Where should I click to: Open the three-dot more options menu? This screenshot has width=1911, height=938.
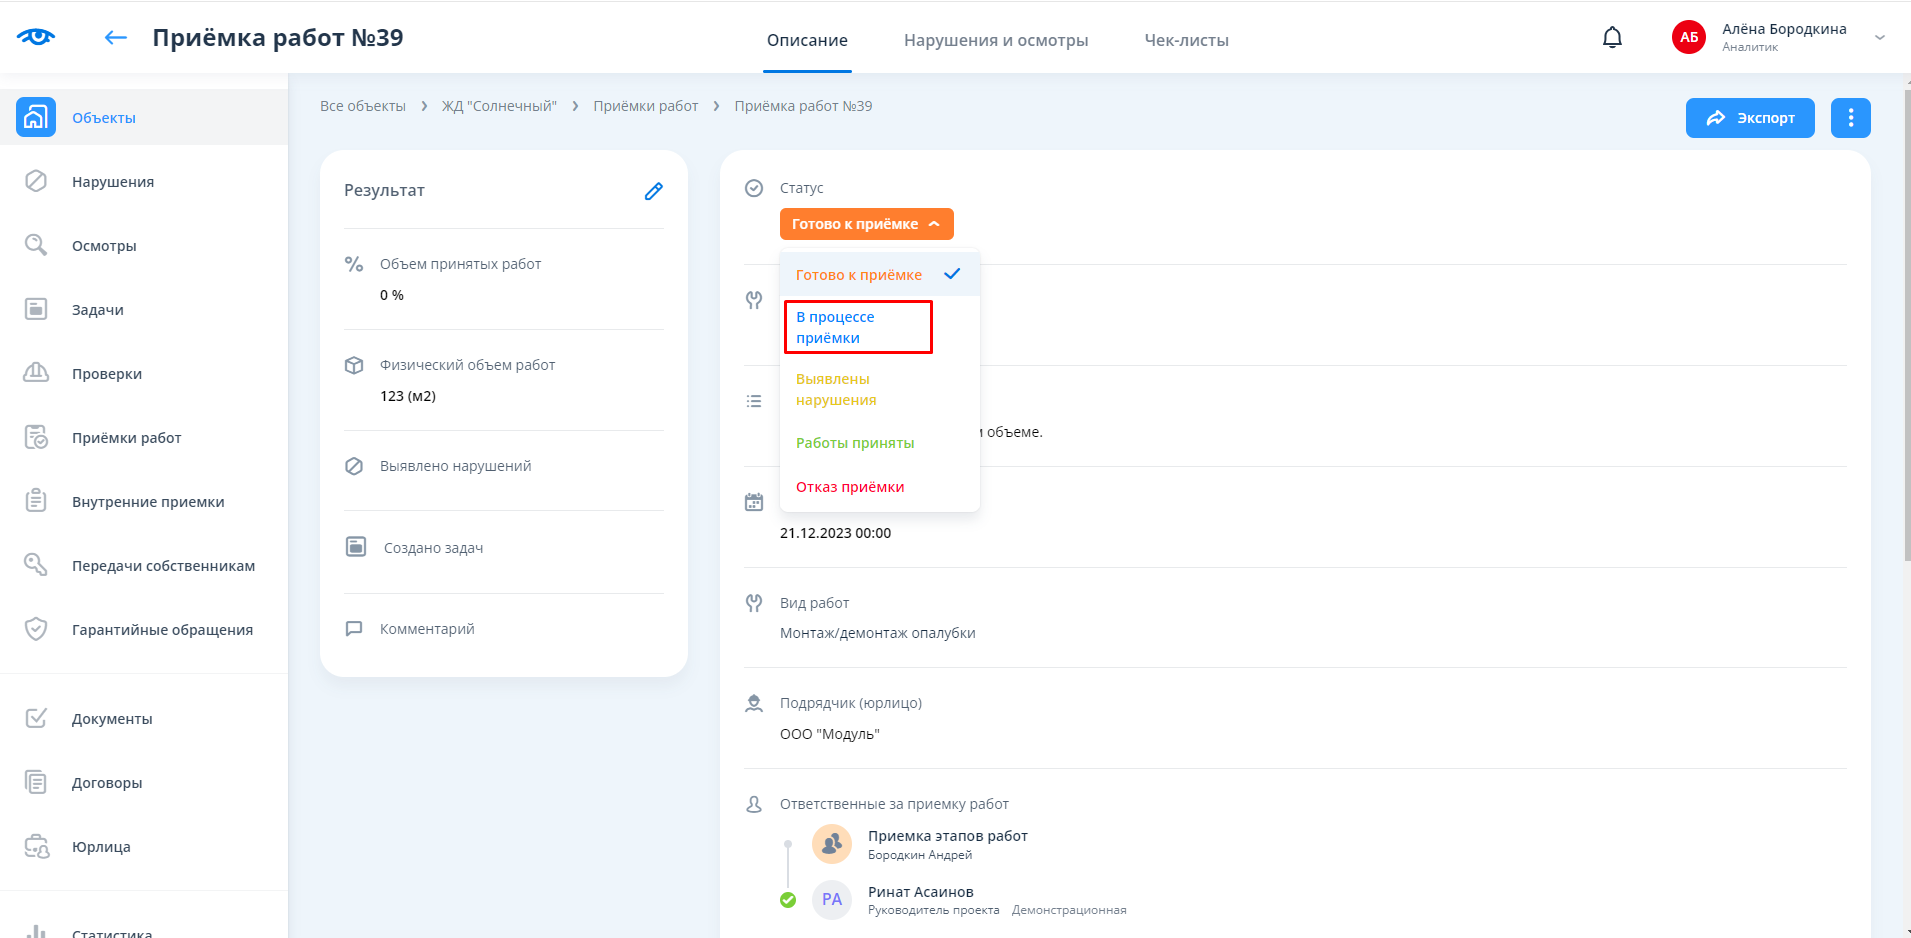(1850, 118)
